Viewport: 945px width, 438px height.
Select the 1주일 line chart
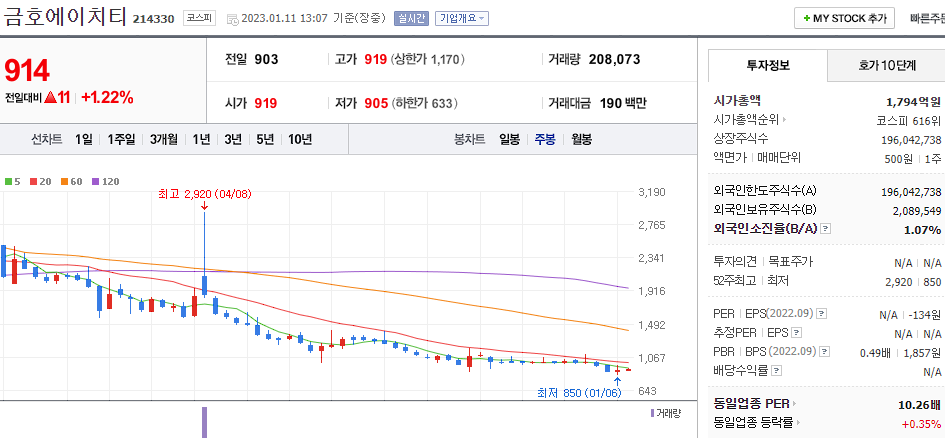tap(121, 140)
